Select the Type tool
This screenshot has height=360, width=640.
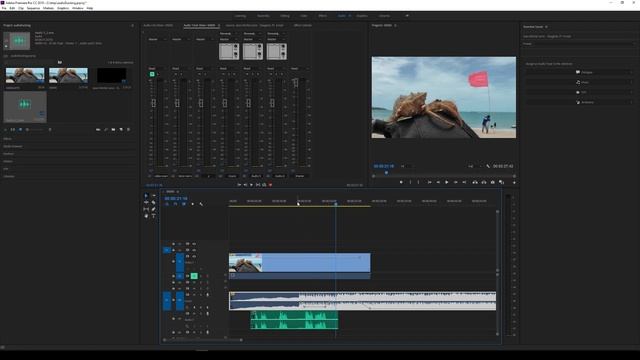pyautogui.click(x=153, y=216)
